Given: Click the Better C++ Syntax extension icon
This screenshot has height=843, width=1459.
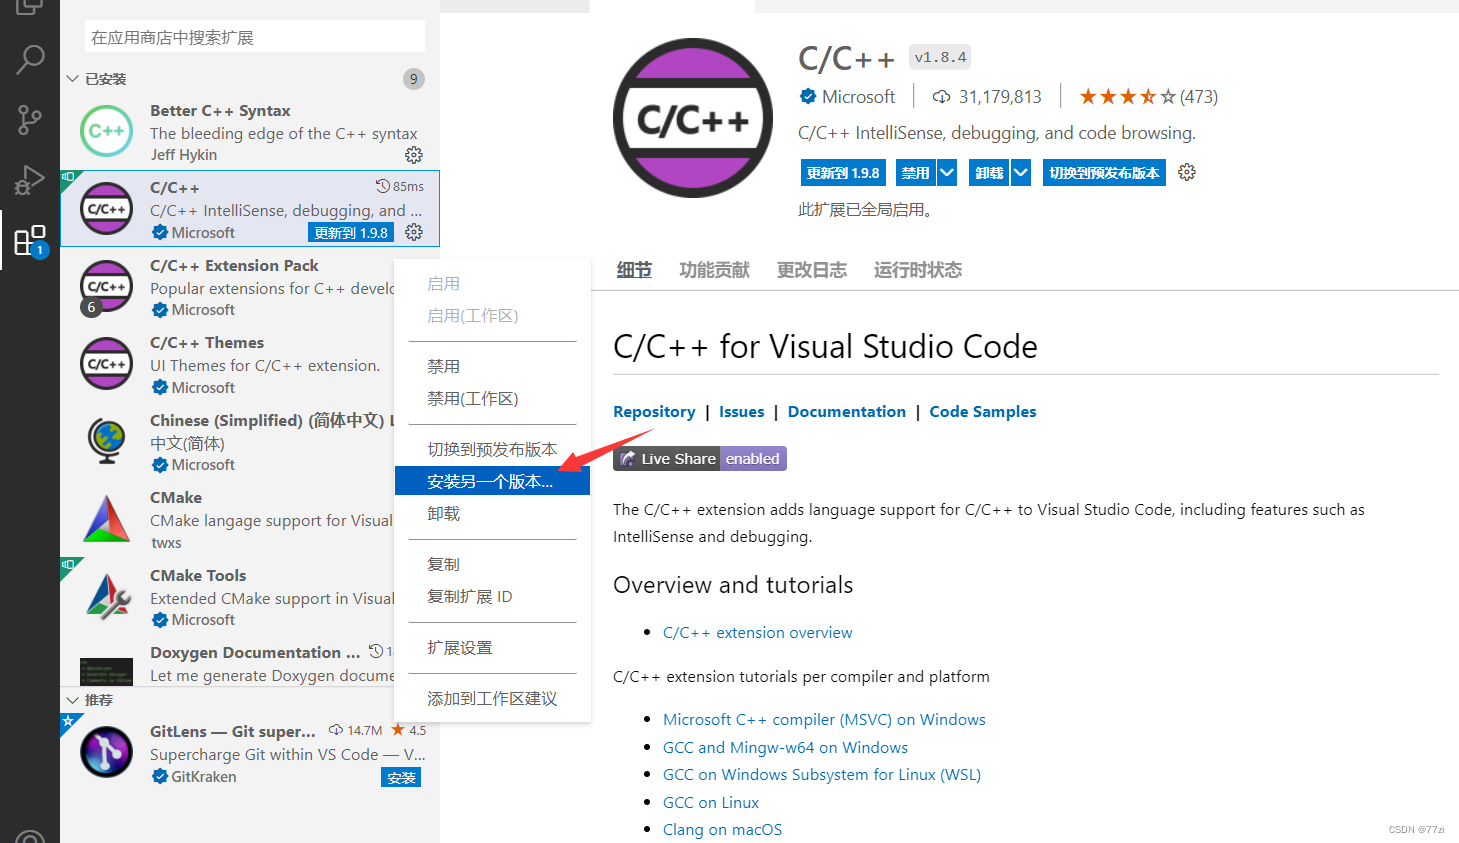Looking at the screenshot, I should coord(107,131).
